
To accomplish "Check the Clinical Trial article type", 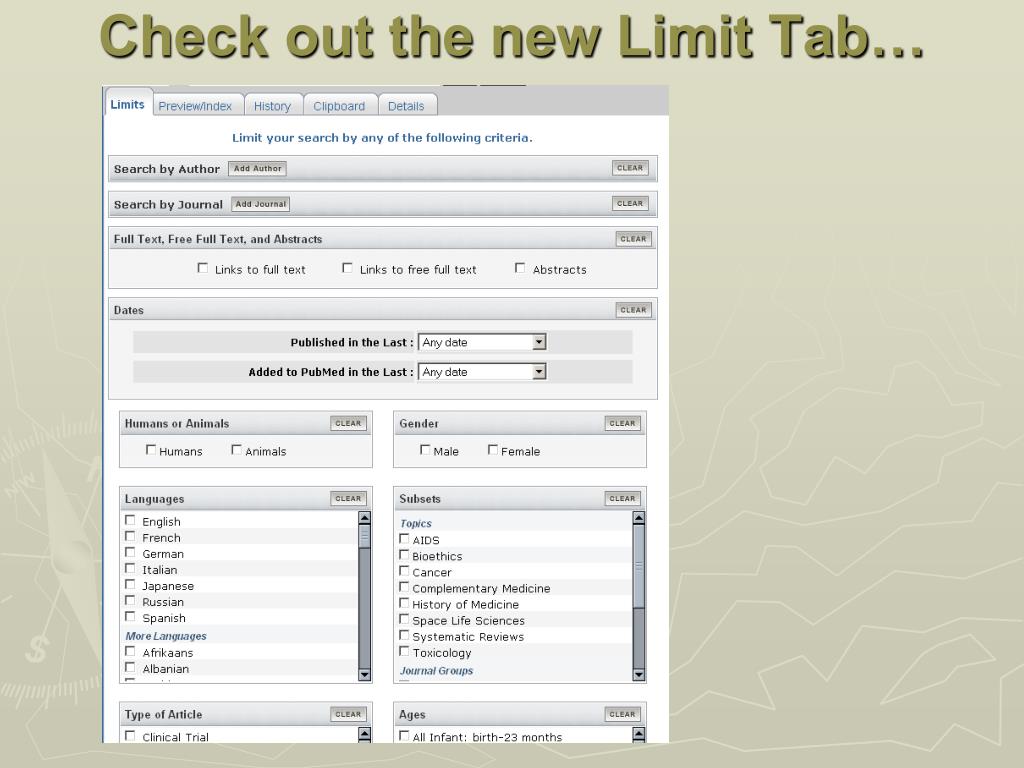I will [x=130, y=735].
